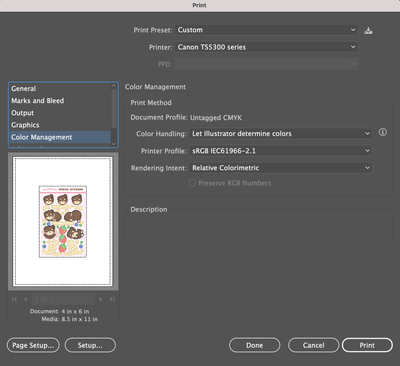Click the Setup... button

[90, 345]
